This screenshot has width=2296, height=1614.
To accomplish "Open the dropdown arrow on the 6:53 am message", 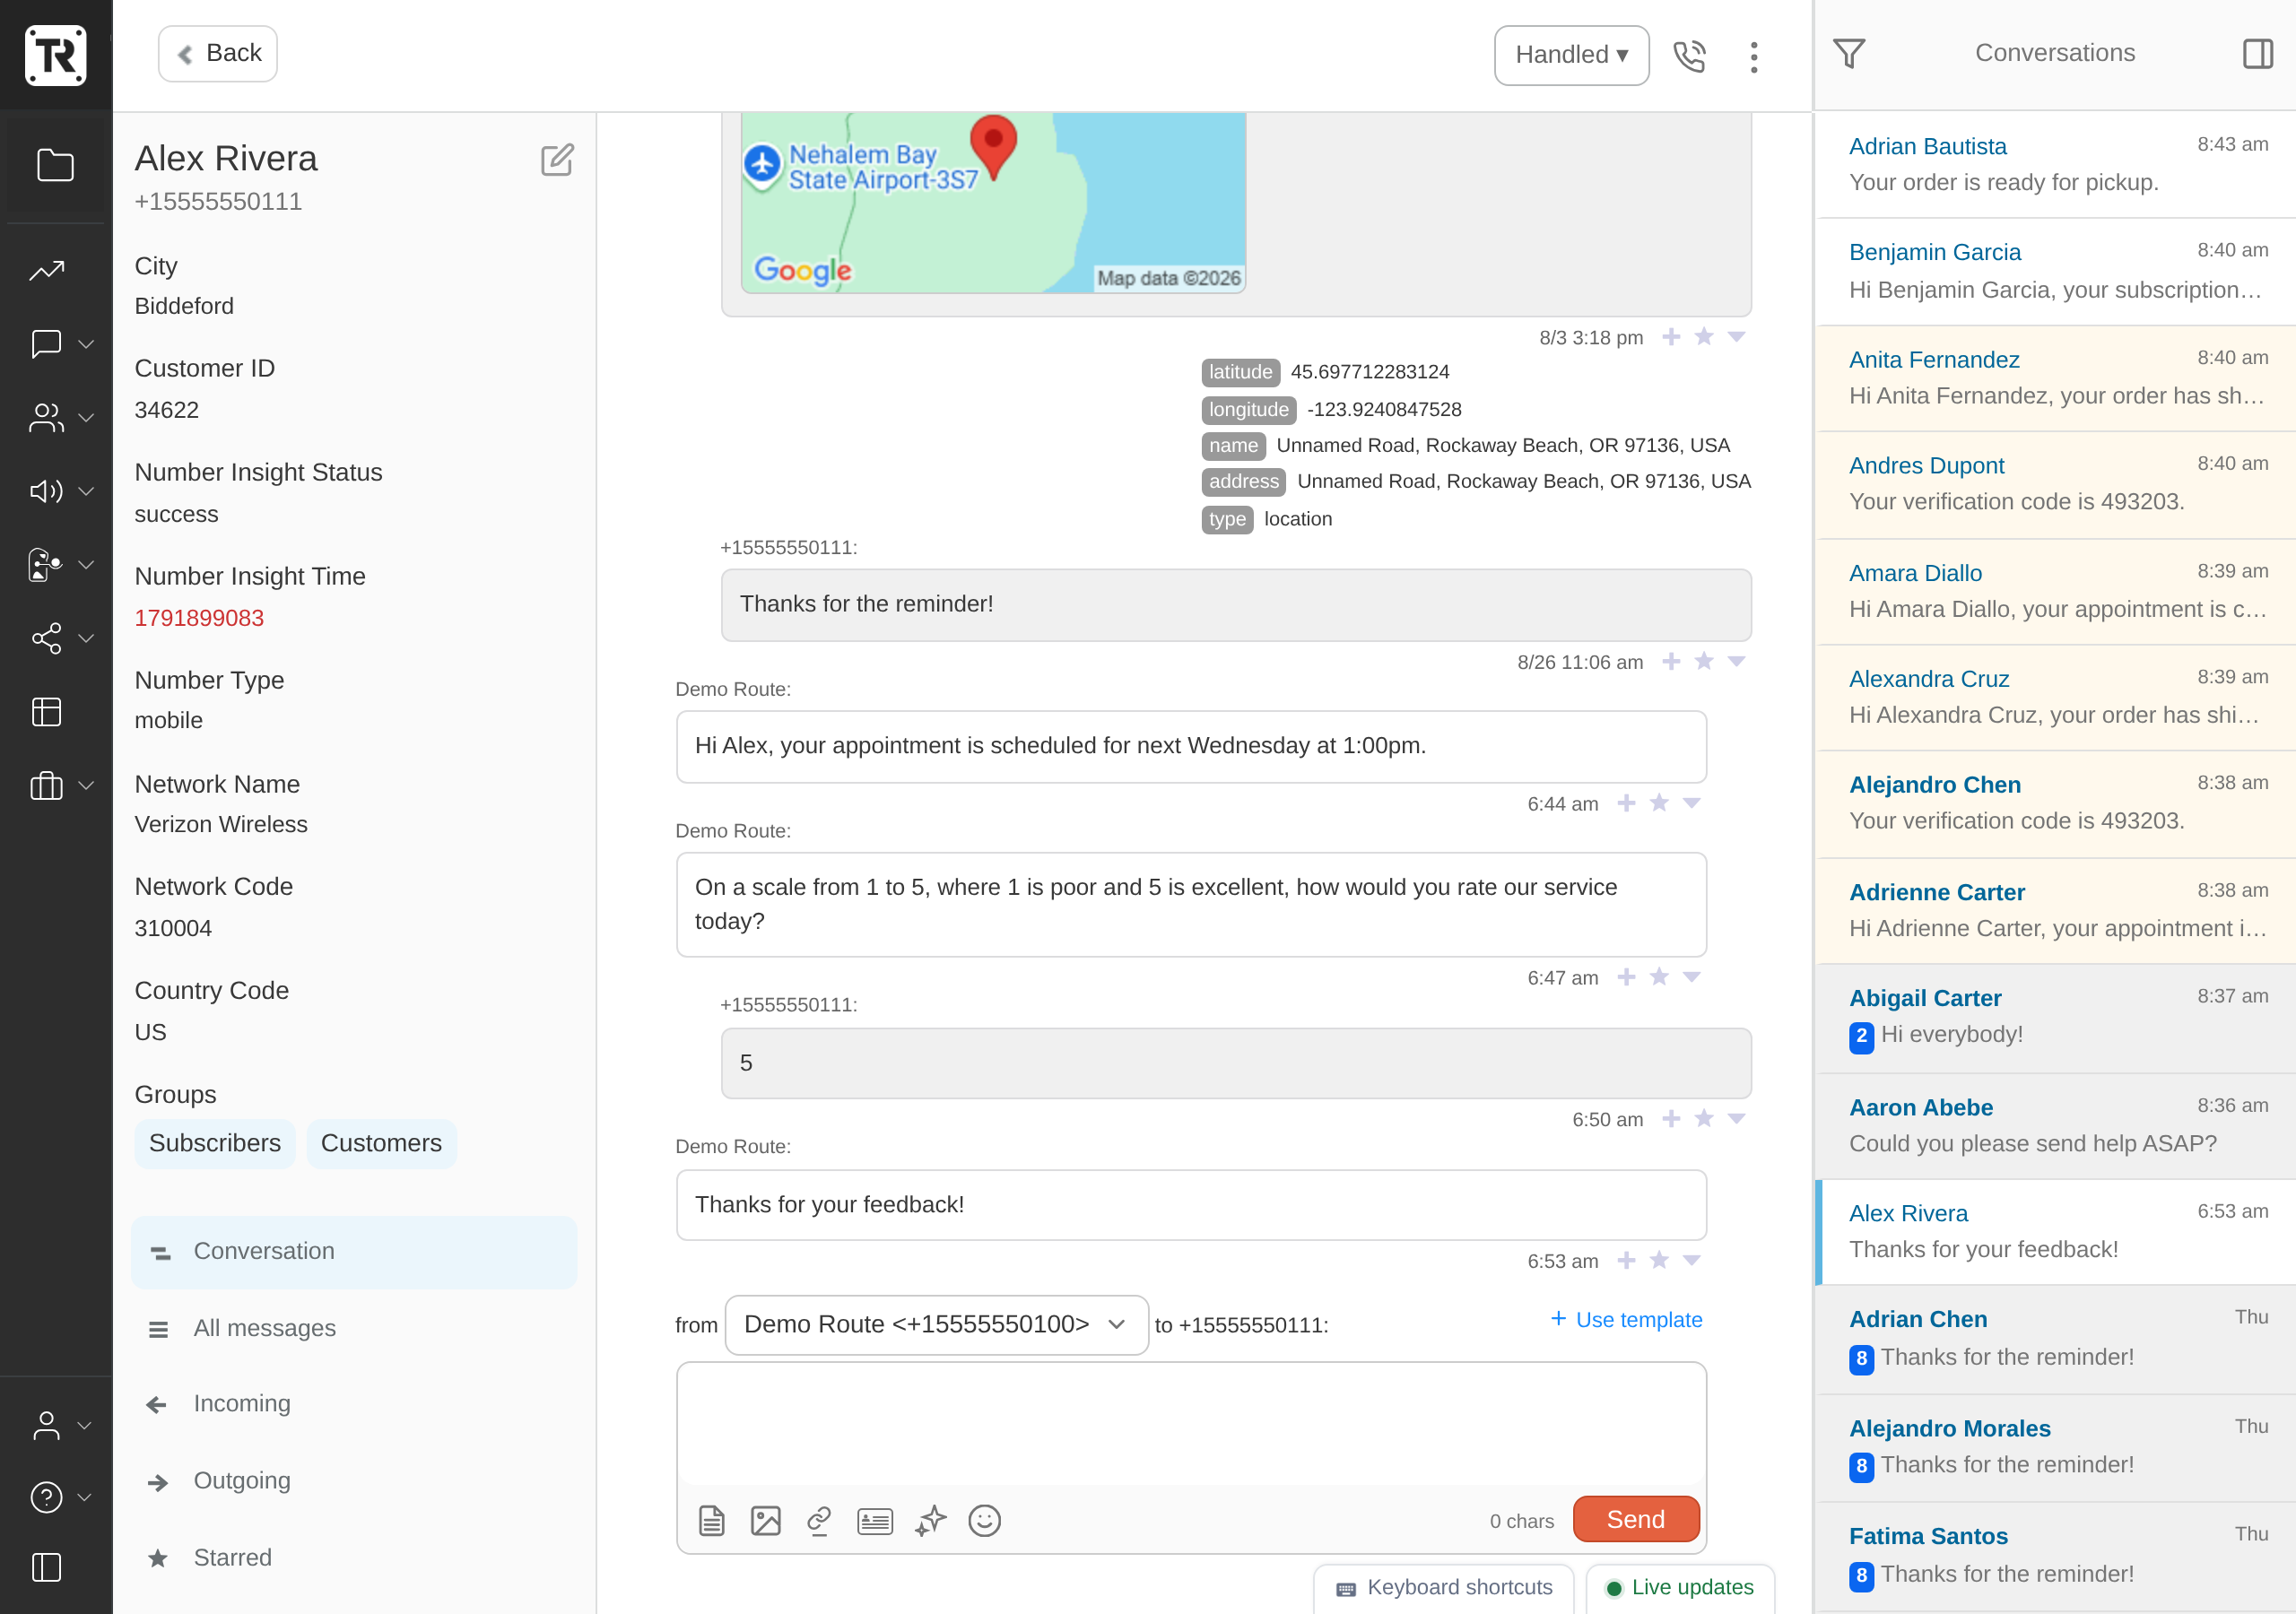I will point(1692,1260).
